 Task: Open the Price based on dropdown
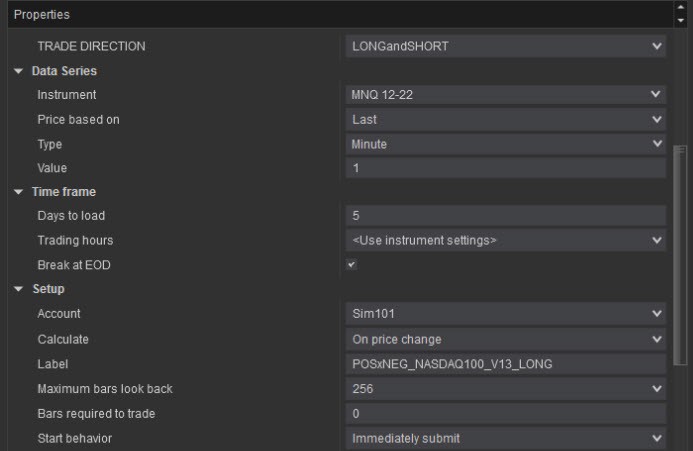505,120
